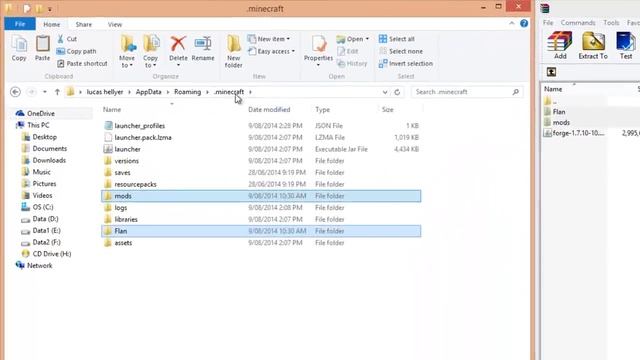640x360 pixels.
Task: Click the Copy icon in the ribbon
Action: point(19,48)
